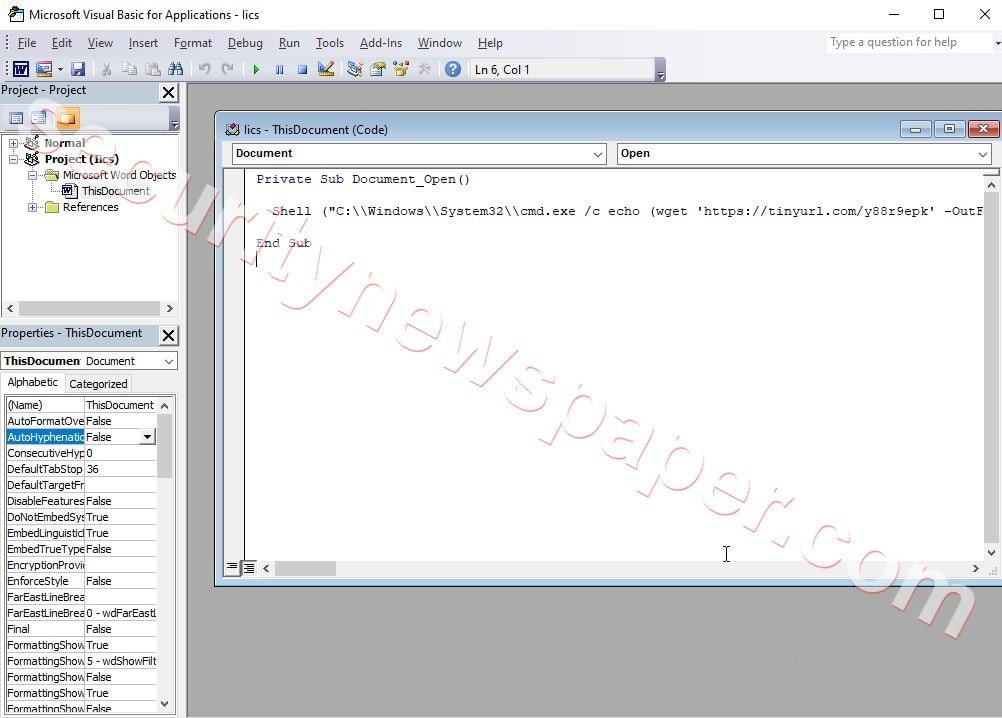Switch to the Alphabetic properties tab
The image size is (1002, 718).
(33, 382)
